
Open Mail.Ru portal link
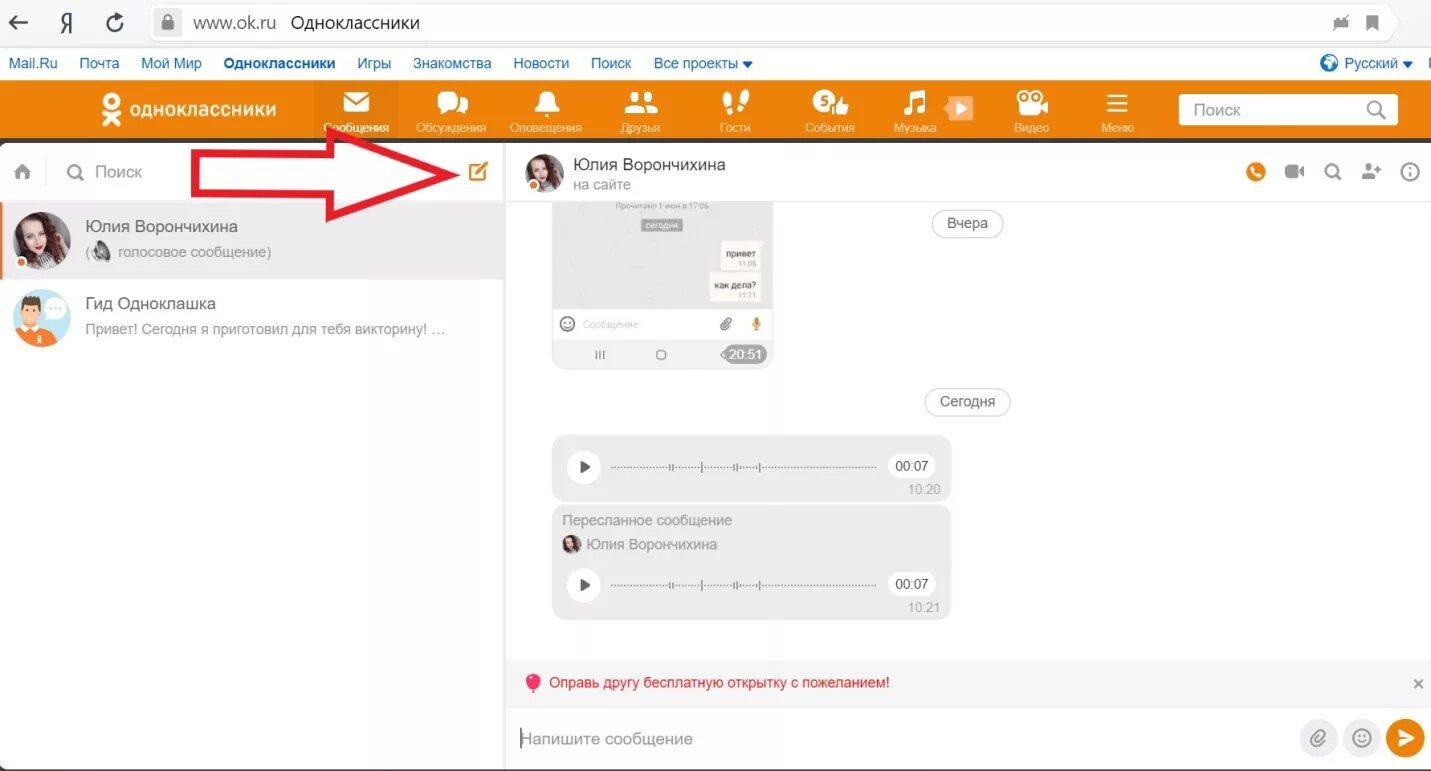[33, 63]
